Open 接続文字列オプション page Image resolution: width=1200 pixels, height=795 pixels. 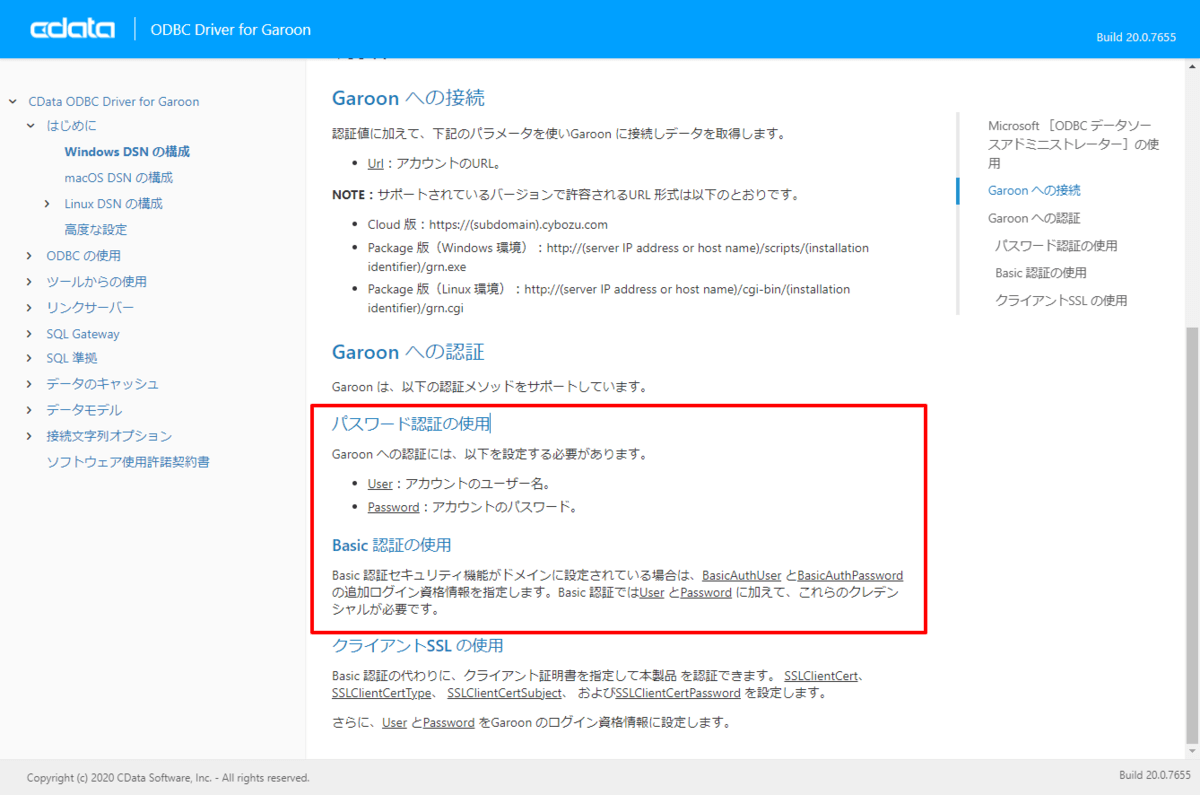(109, 436)
